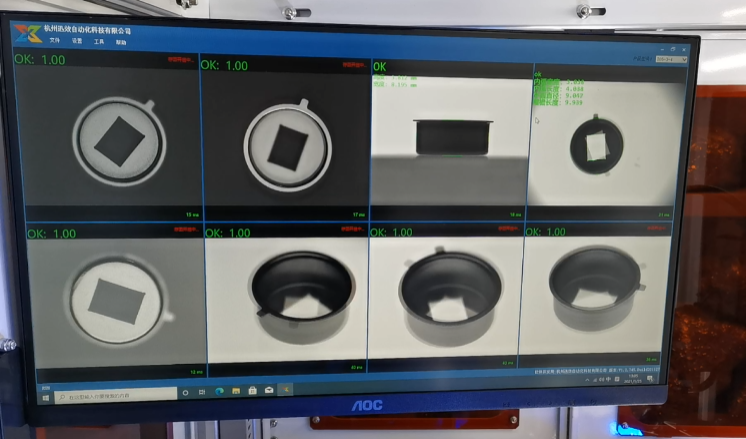Click the large 'OK' label in the side-profile view
The width and height of the screenshot is (746, 439).
pyautogui.click(x=380, y=67)
